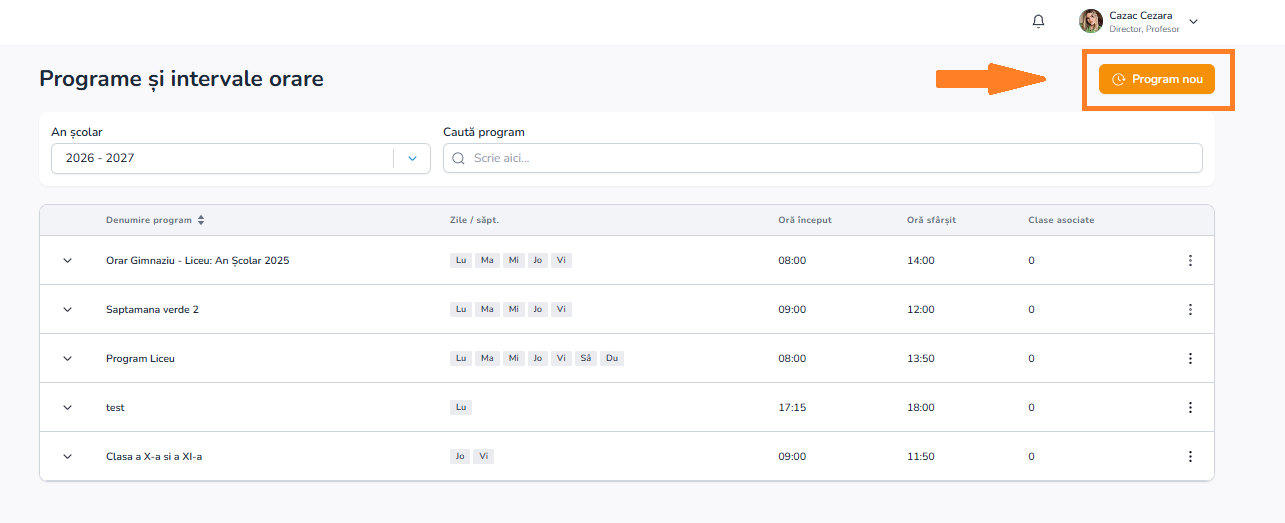Click the Cazac Cezara profile avatar
Viewport: 1285px width, 523px height.
point(1091,21)
